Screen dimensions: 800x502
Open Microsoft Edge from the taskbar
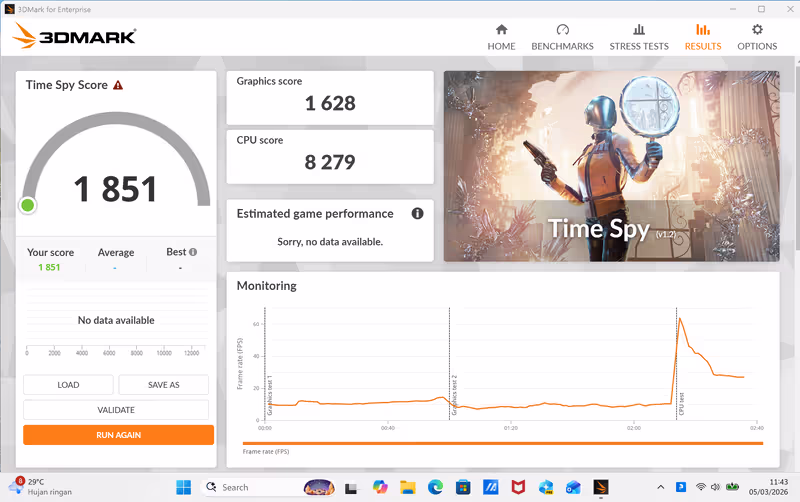point(435,487)
